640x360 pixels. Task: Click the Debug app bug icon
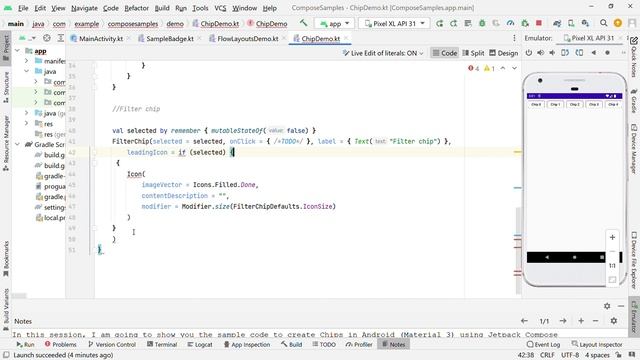(482, 23)
